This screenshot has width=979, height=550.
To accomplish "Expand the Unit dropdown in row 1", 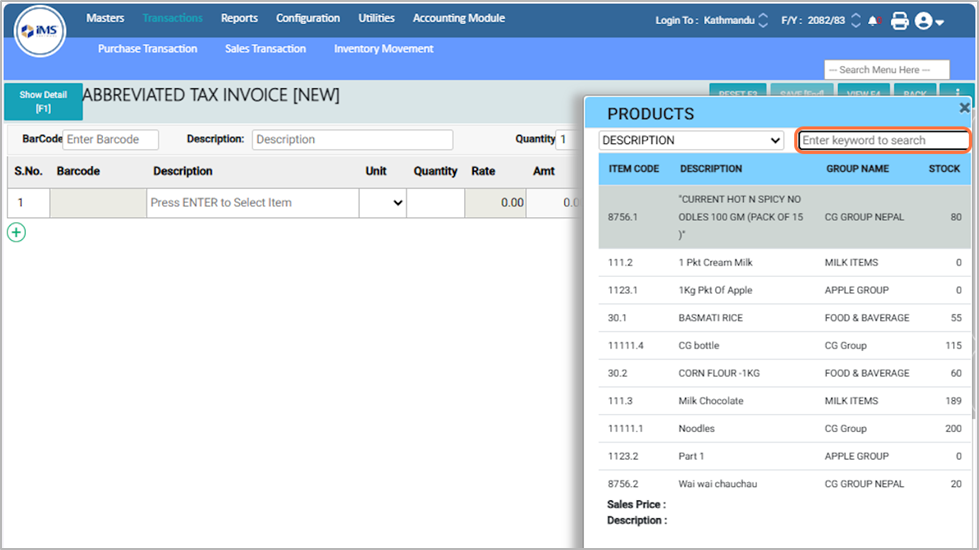I will click(384, 203).
